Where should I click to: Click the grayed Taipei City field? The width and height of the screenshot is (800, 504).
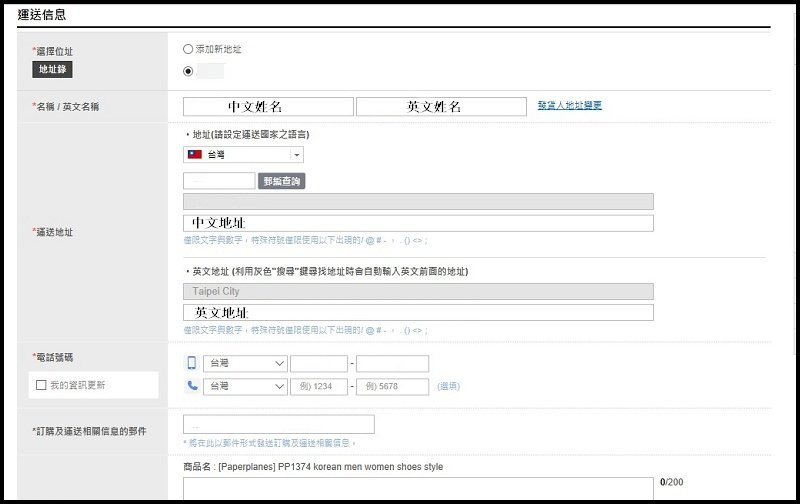418,291
